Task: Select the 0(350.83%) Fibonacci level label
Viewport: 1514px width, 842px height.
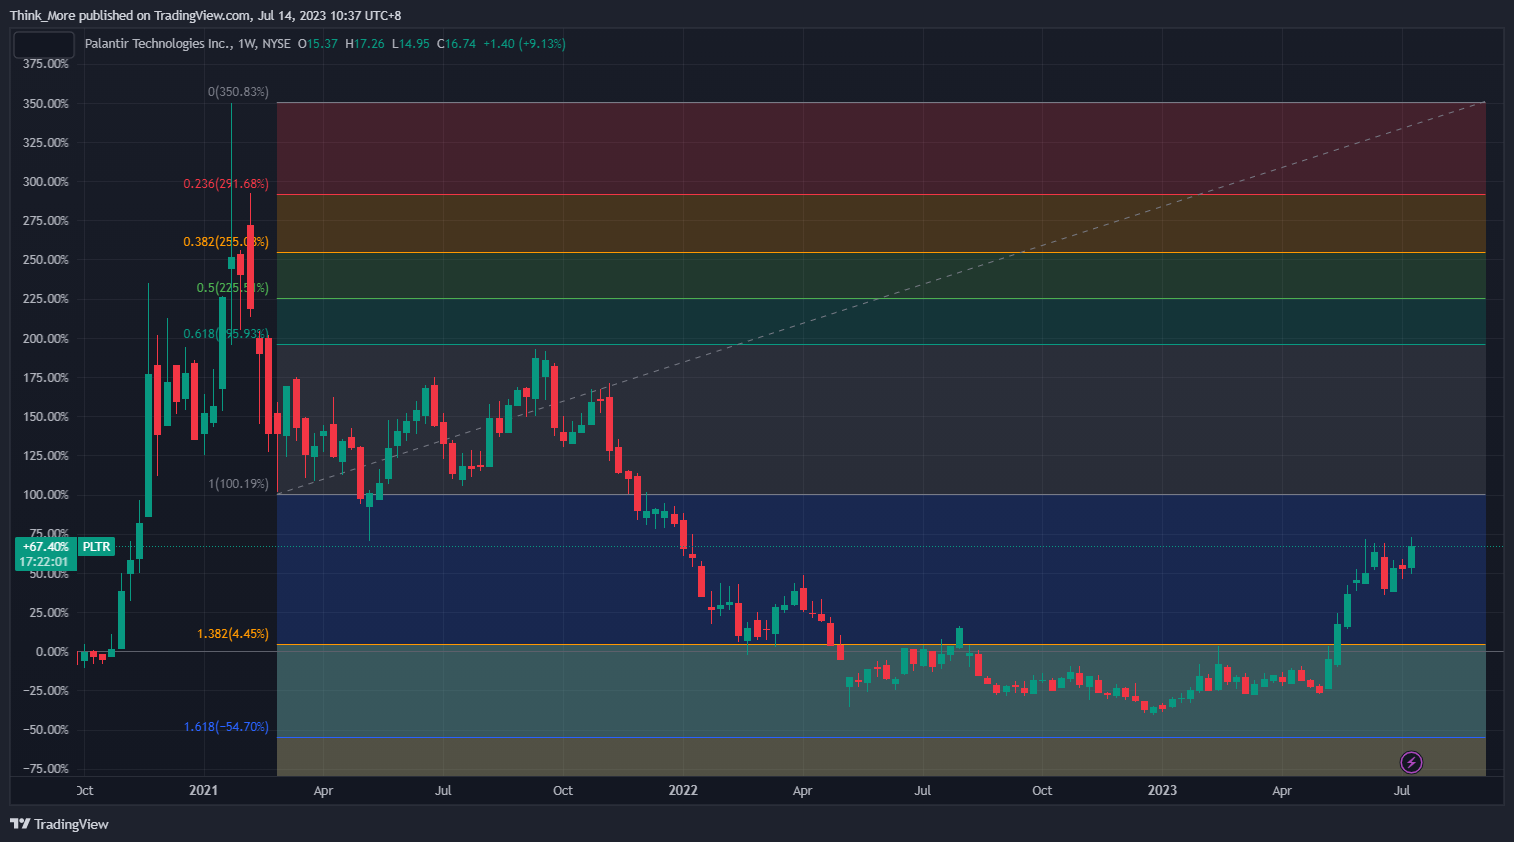Action: 238,92
